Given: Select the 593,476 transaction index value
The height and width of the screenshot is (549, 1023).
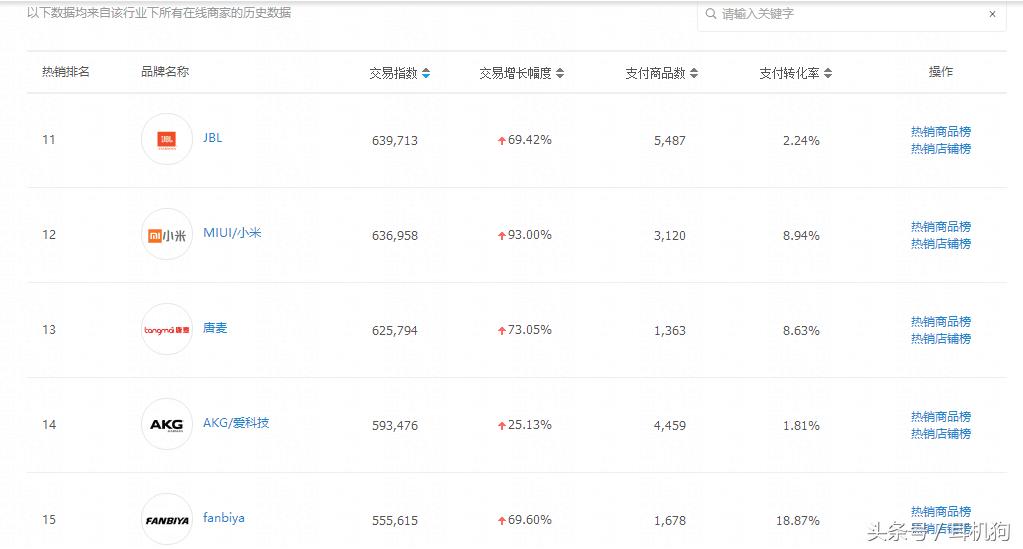Looking at the screenshot, I should coord(395,426).
